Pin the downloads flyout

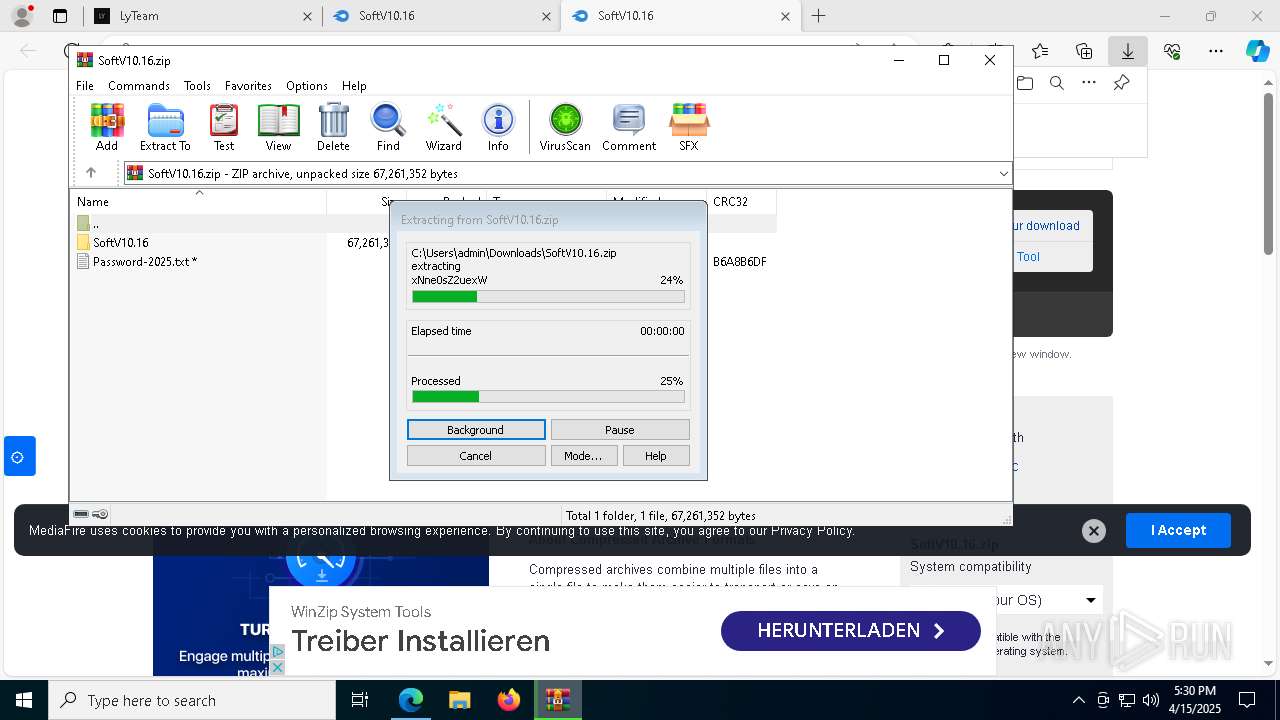pos(1122,83)
